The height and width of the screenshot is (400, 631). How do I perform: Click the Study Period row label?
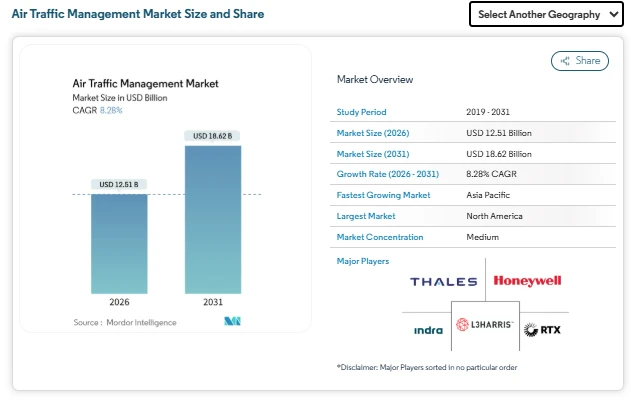[362, 112]
